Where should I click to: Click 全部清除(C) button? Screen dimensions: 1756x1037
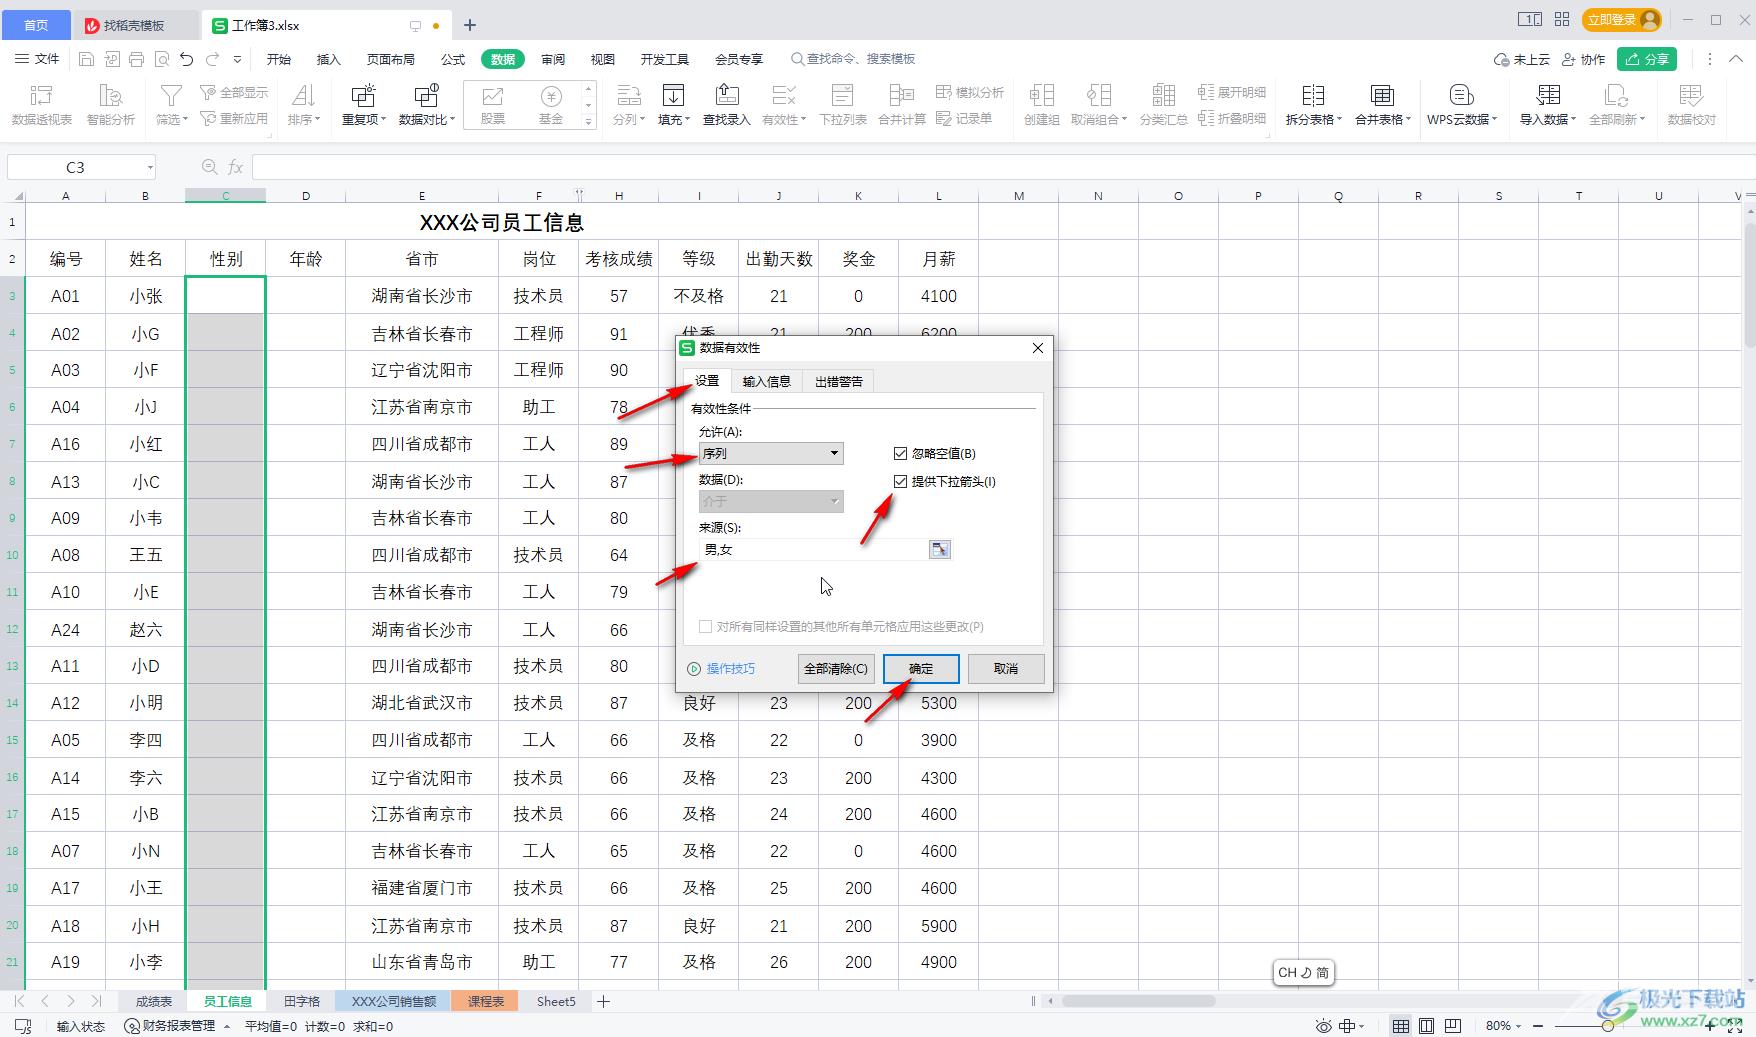tap(836, 669)
